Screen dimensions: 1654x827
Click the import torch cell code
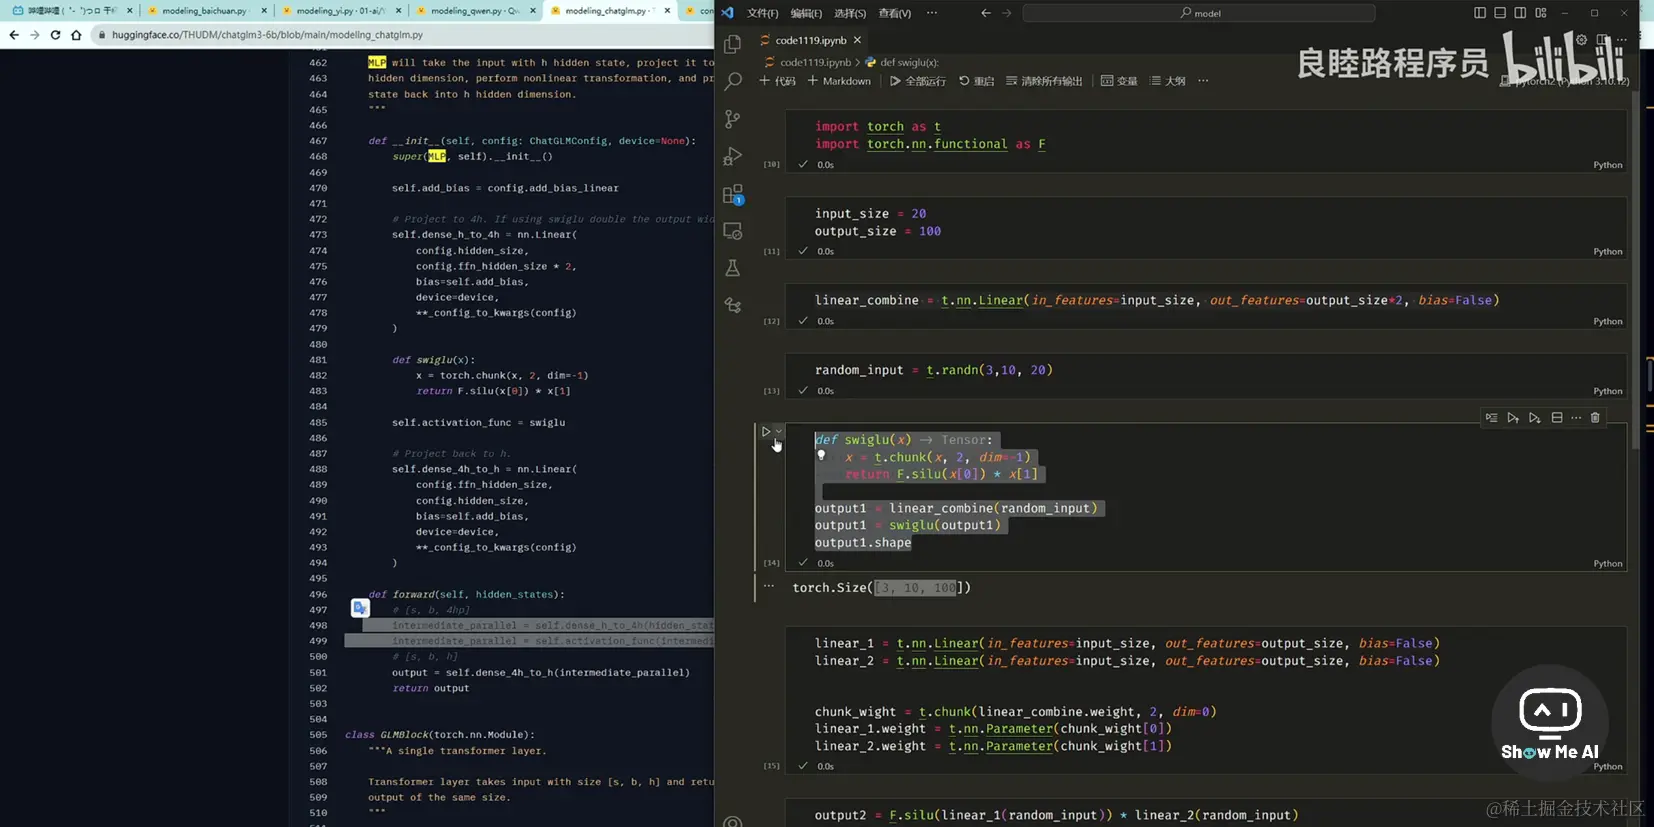point(930,135)
